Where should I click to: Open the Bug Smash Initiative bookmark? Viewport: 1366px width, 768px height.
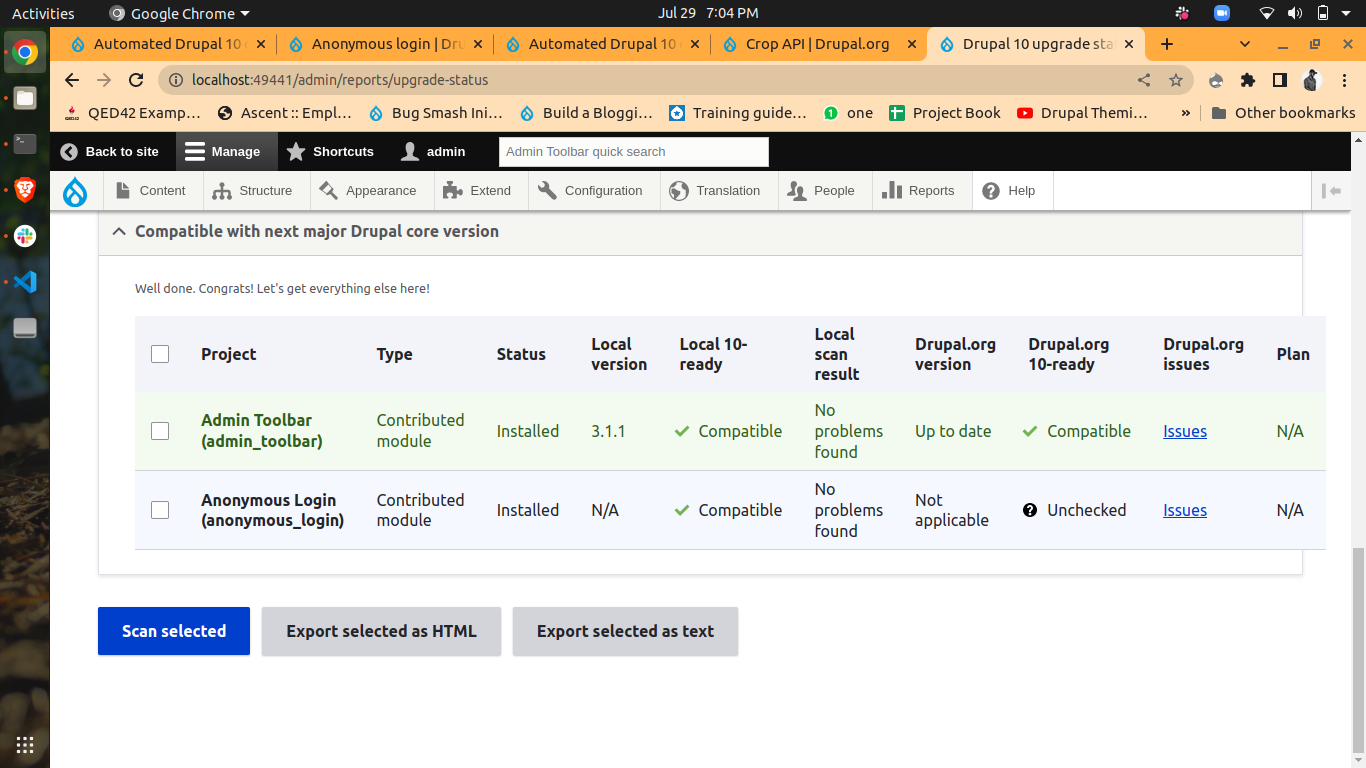pos(435,113)
